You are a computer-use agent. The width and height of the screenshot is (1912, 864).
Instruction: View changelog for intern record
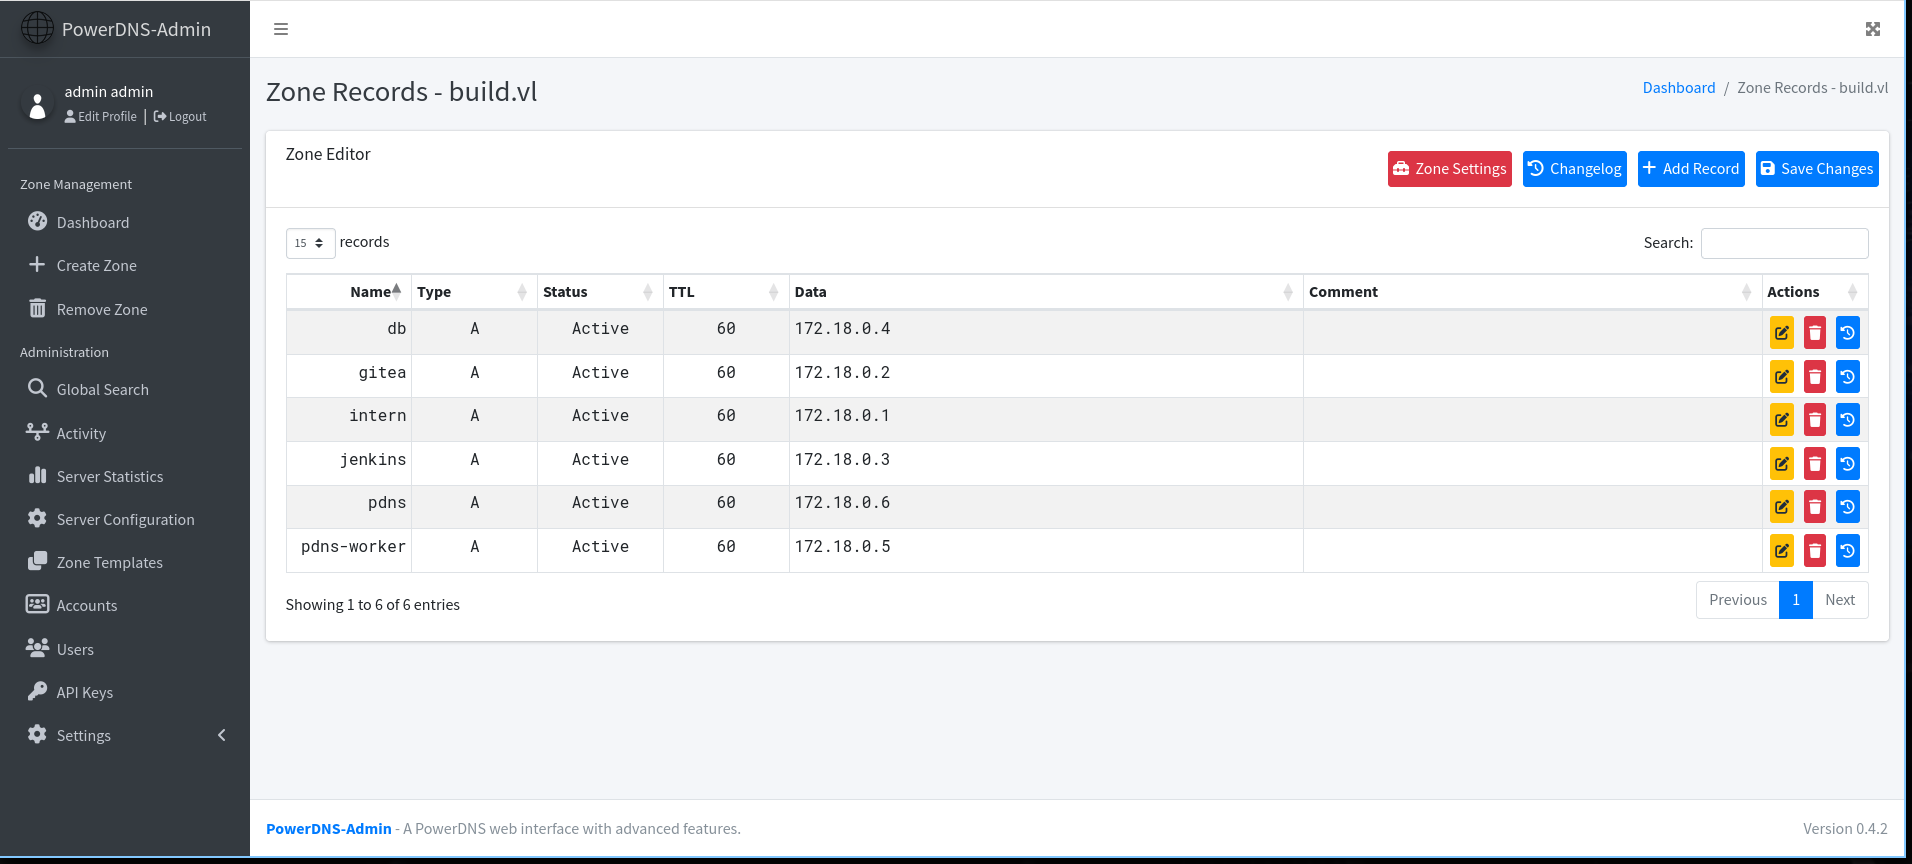coord(1848,420)
